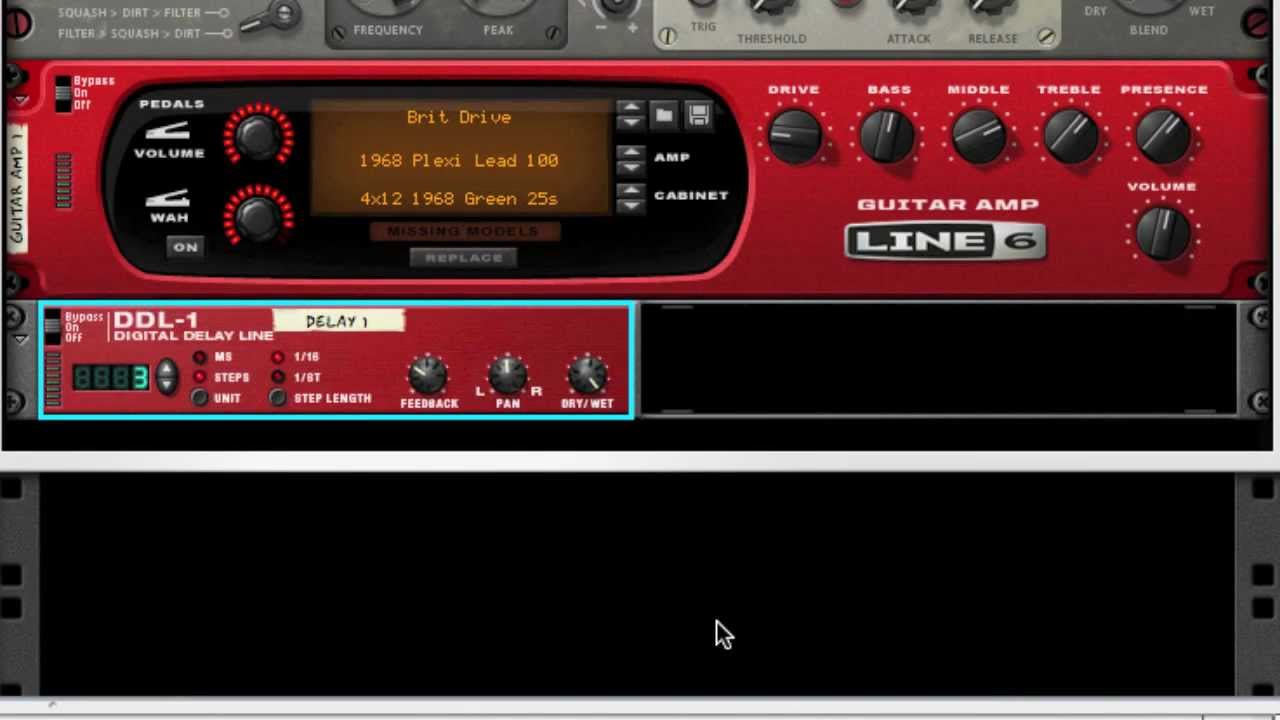Image resolution: width=1280 pixels, height=720 pixels.
Task: Click the Step Length button
Action: [279, 398]
